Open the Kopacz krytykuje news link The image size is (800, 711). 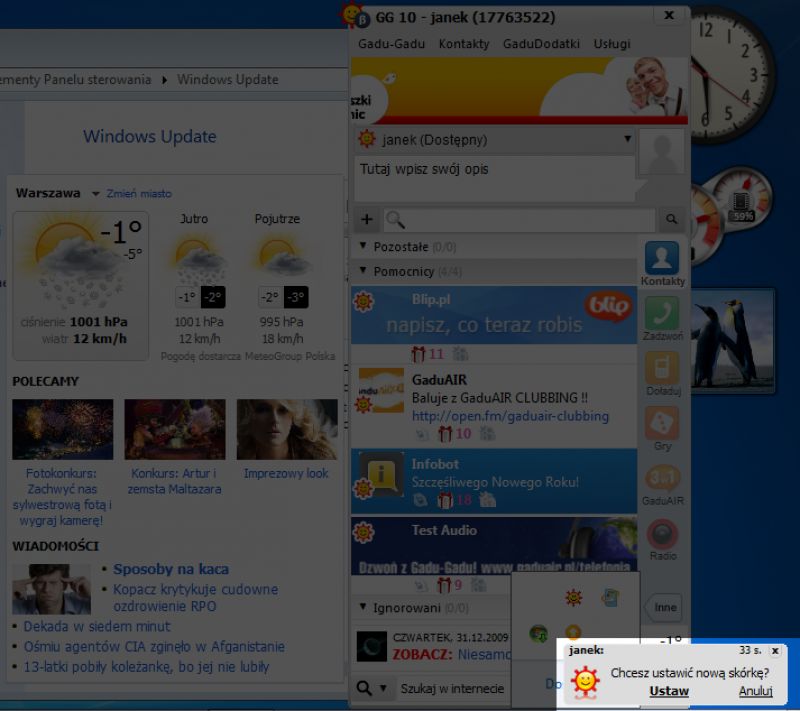195,597
